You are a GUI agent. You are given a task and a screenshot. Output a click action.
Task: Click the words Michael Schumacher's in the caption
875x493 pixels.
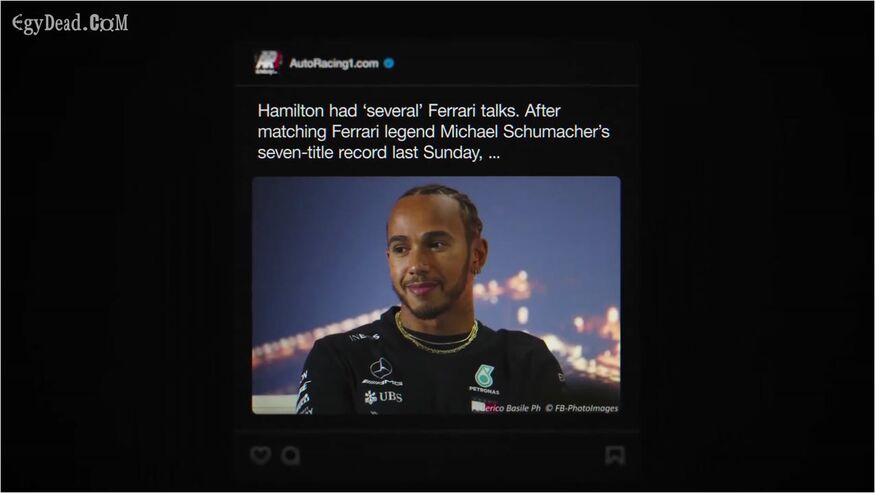525,132
